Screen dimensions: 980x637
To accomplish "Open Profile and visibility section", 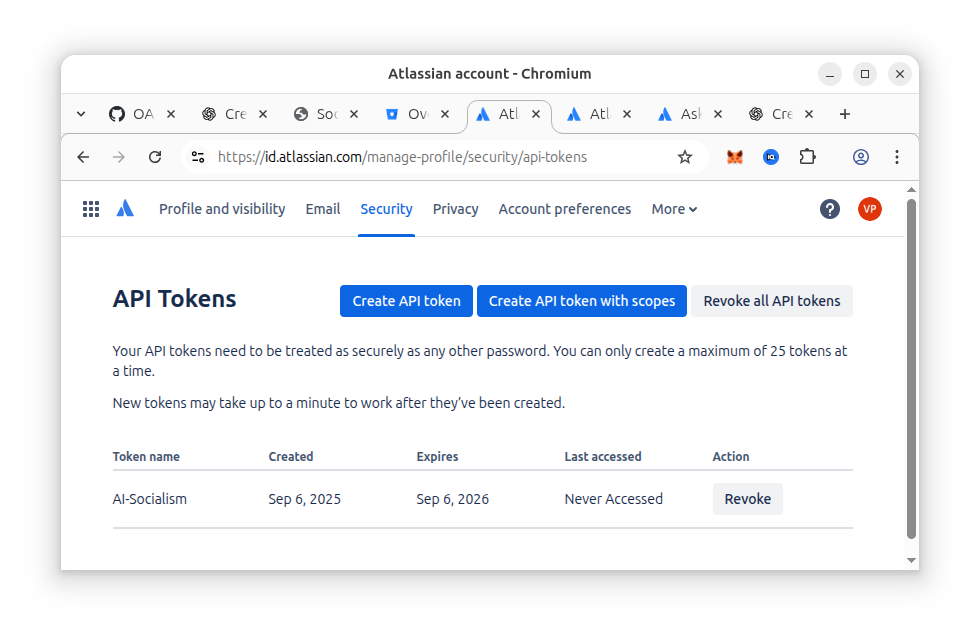I will [x=222, y=209].
